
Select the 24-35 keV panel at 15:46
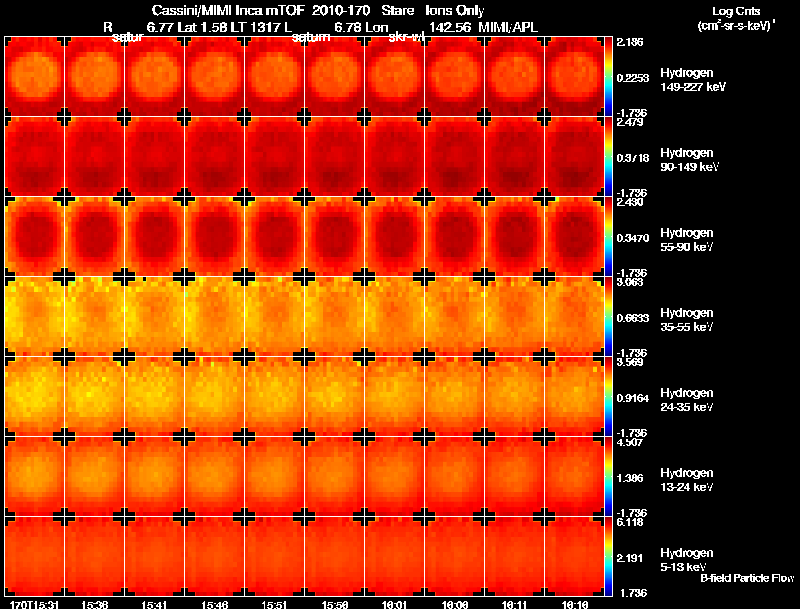214,397
